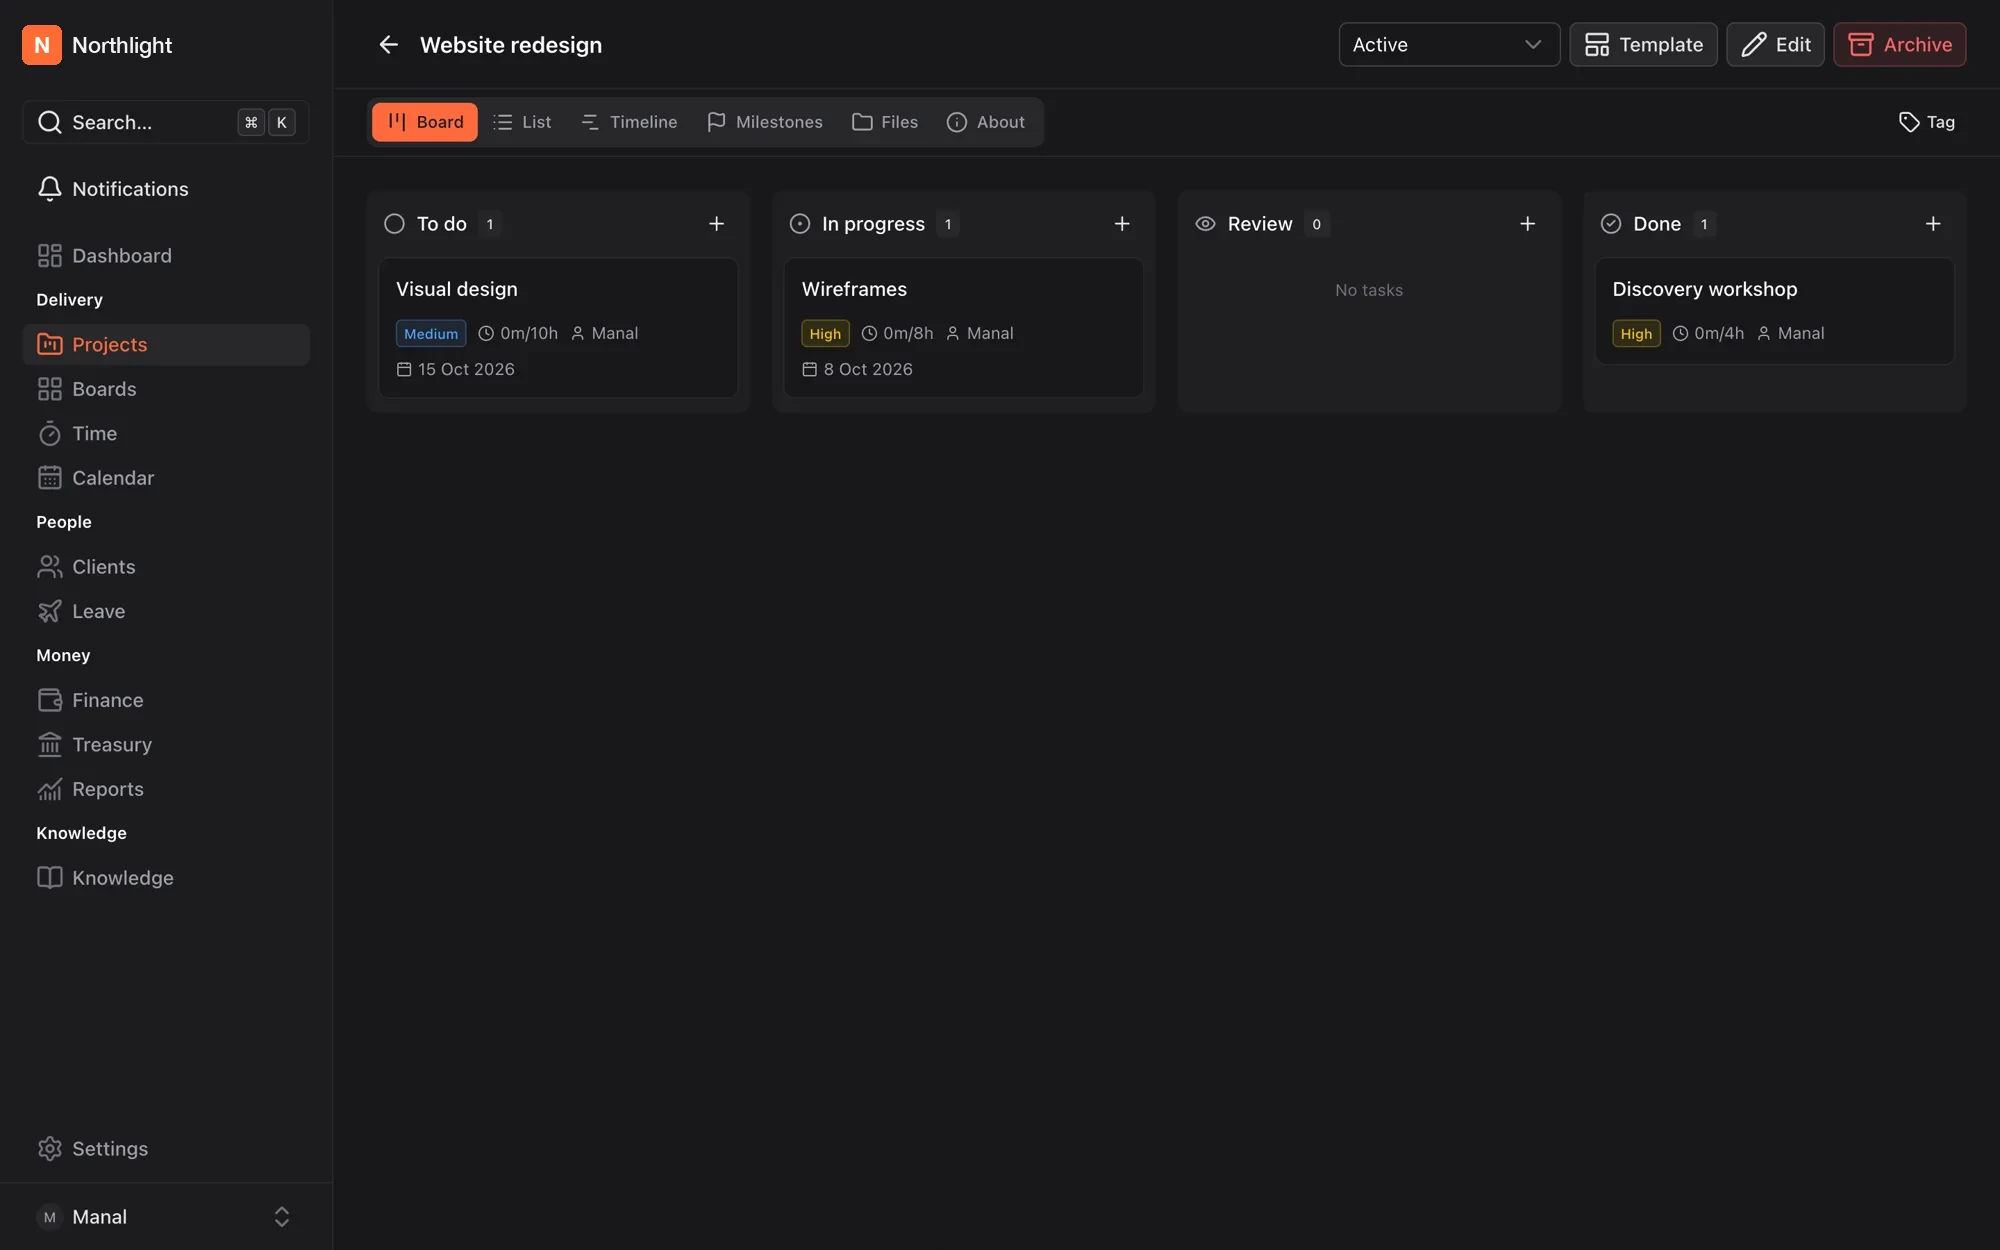Open the Files tab

[885, 122]
